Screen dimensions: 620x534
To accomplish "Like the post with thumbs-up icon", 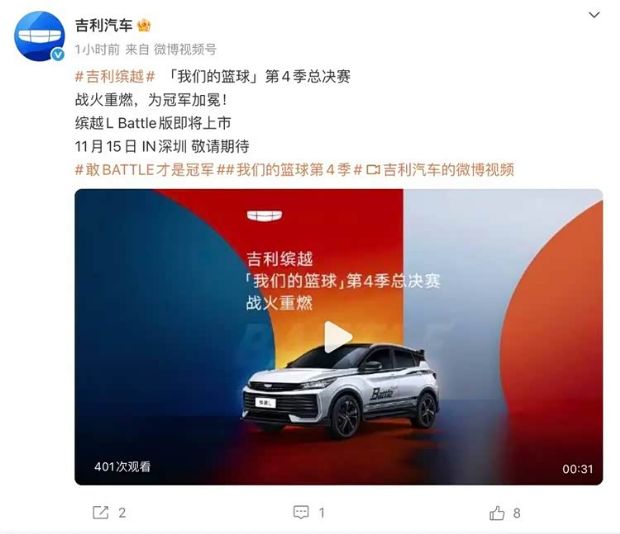I will (497, 513).
